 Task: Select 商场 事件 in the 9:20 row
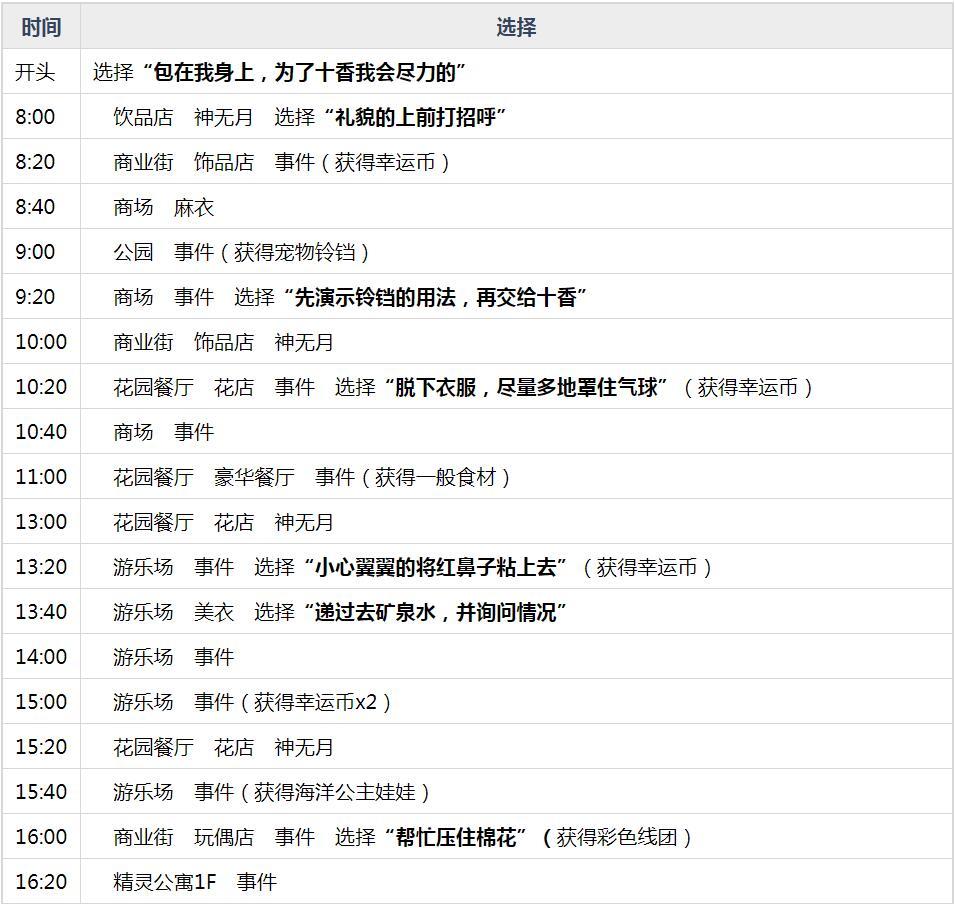pyautogui.click(x=163, y=297)
